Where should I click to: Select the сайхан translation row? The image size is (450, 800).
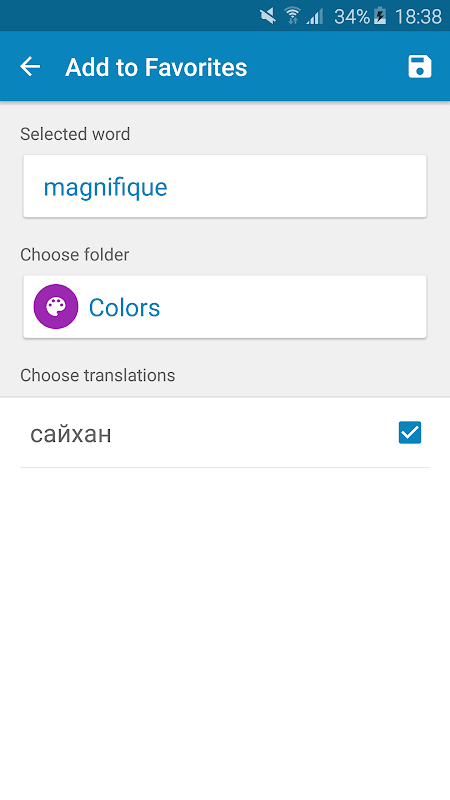225,433
